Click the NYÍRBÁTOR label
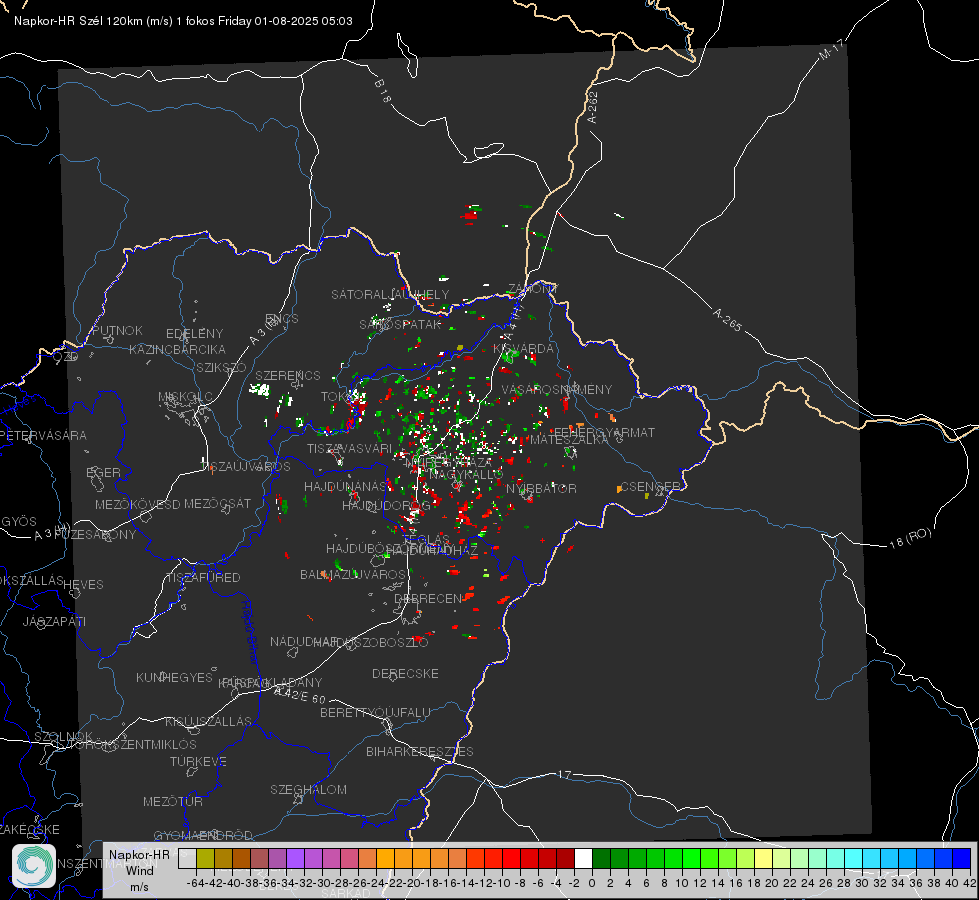Viewport: 979px width, 900px height. (x=541, y=488)
